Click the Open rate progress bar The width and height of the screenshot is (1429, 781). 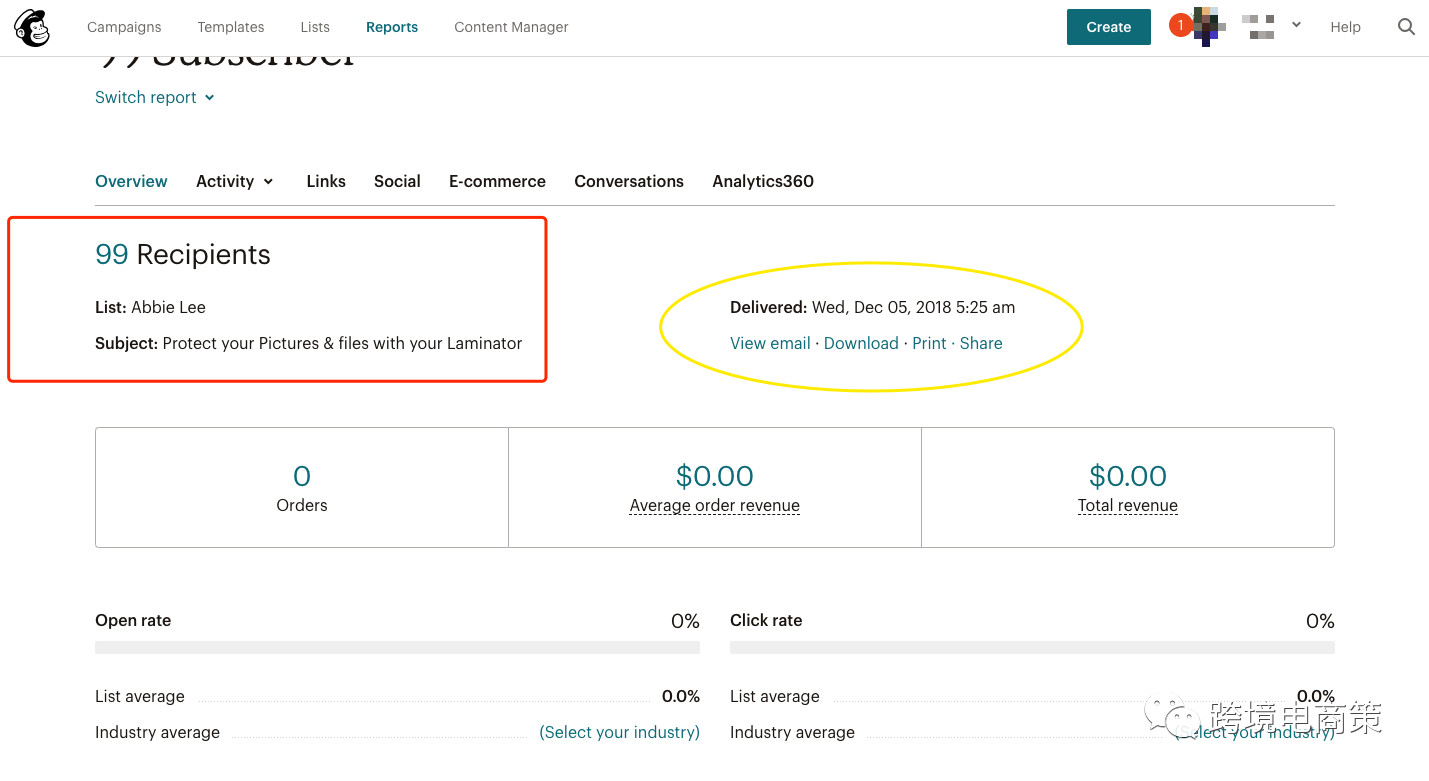(x=397, y=647)
